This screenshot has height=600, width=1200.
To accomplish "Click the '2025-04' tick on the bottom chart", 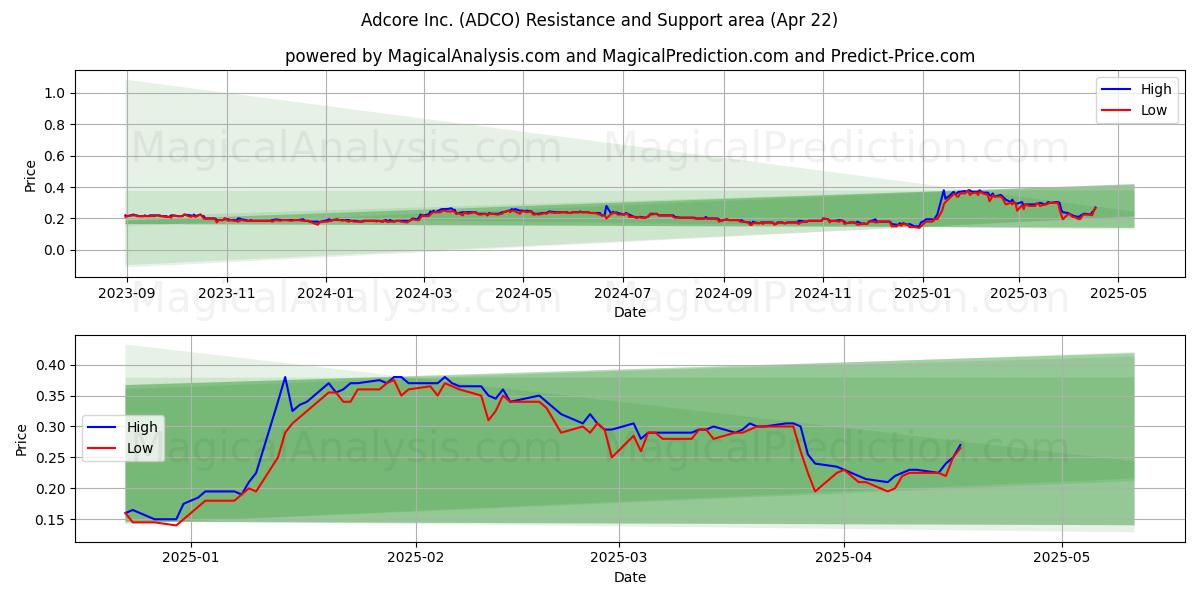I will (844, 558).
